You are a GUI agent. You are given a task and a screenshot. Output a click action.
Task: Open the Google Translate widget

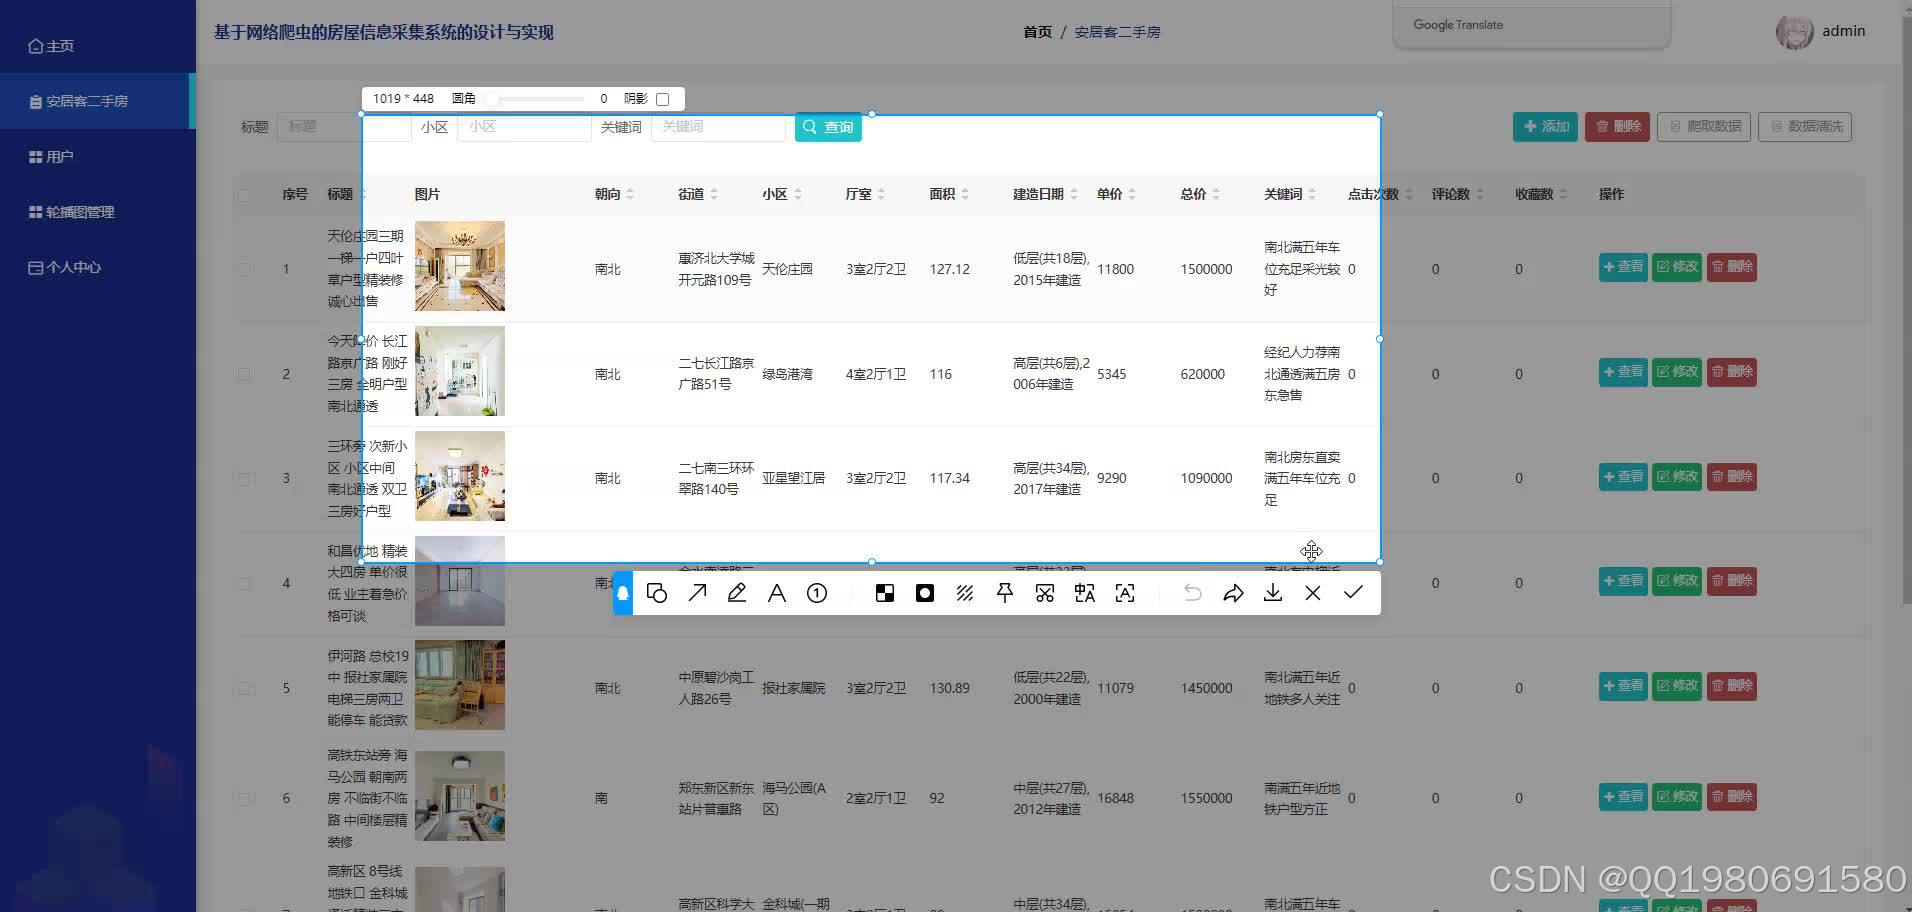[1456, 24]
